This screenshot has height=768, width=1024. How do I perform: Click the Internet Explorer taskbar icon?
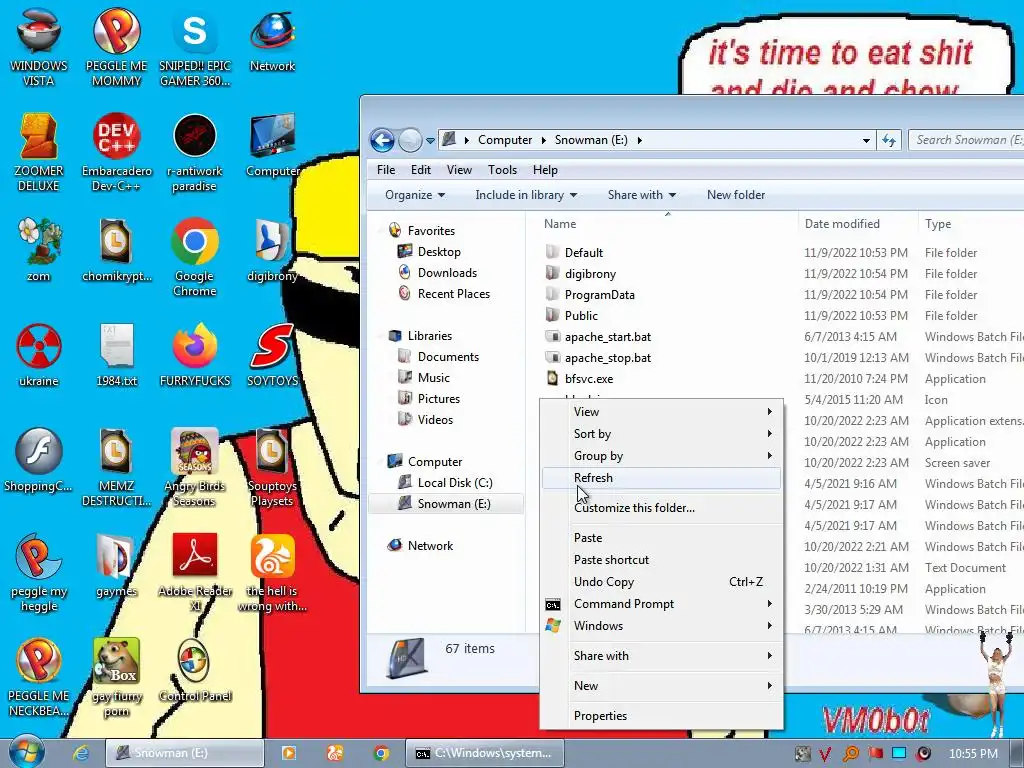click(81, 753)
